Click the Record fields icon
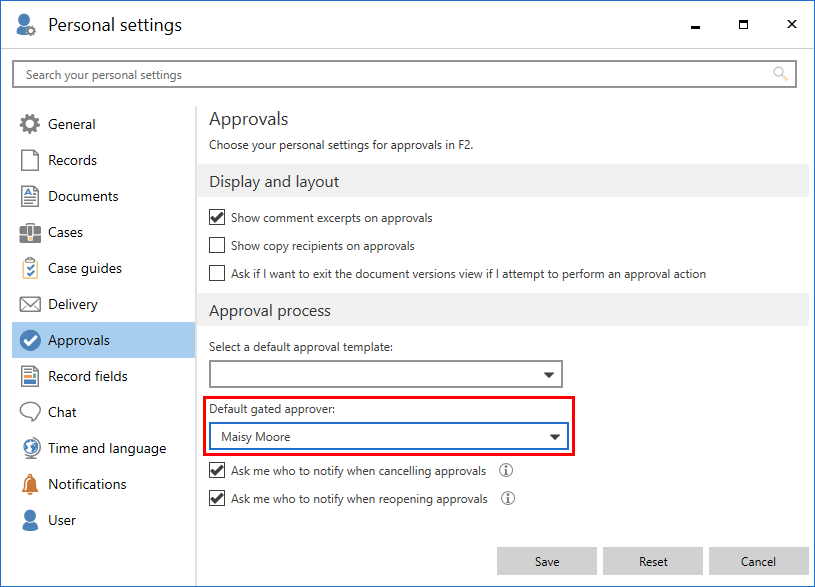Screen dimensions: 815x587 pyautogui.click(x=30, y=376)
